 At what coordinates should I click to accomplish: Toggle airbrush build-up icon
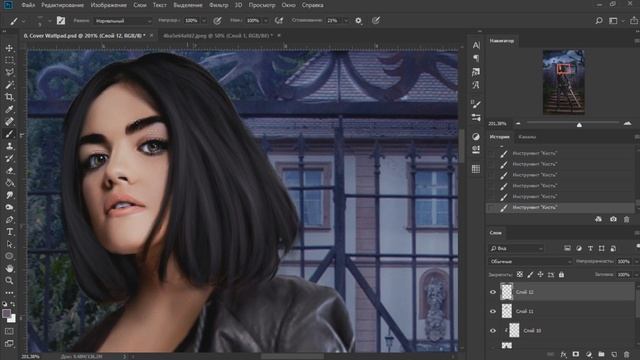(279, 20)
